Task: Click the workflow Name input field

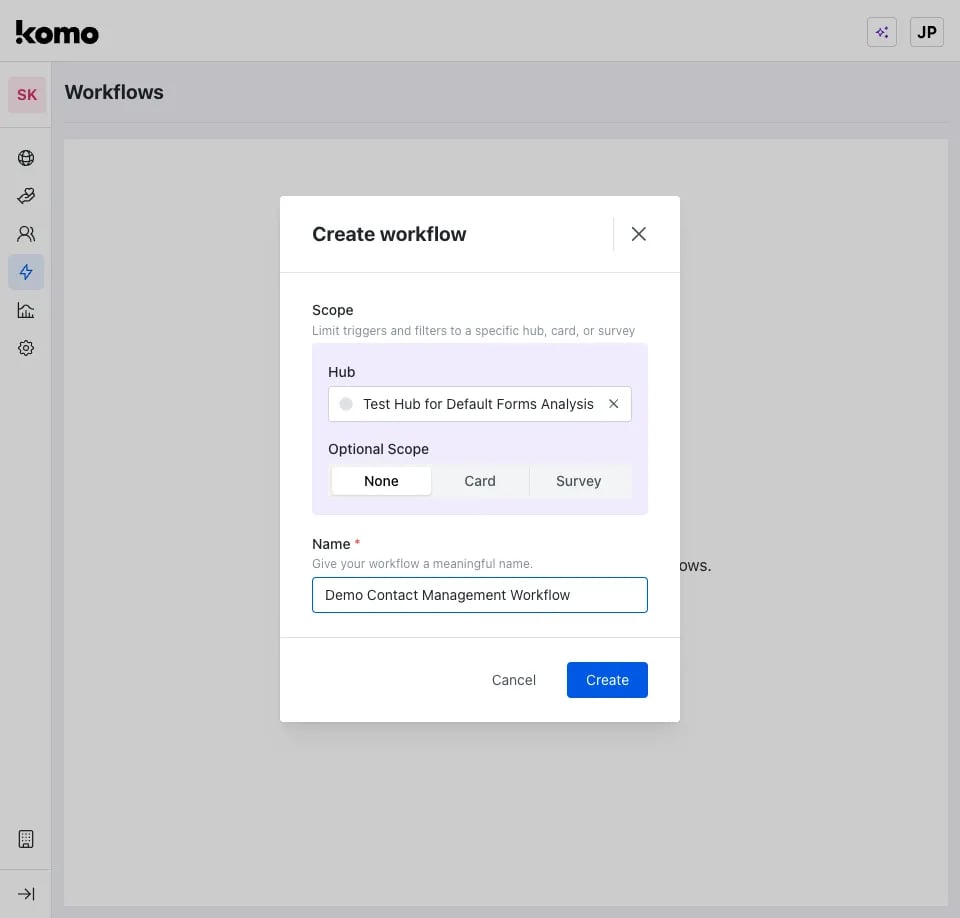Action: tap(479, 595)
